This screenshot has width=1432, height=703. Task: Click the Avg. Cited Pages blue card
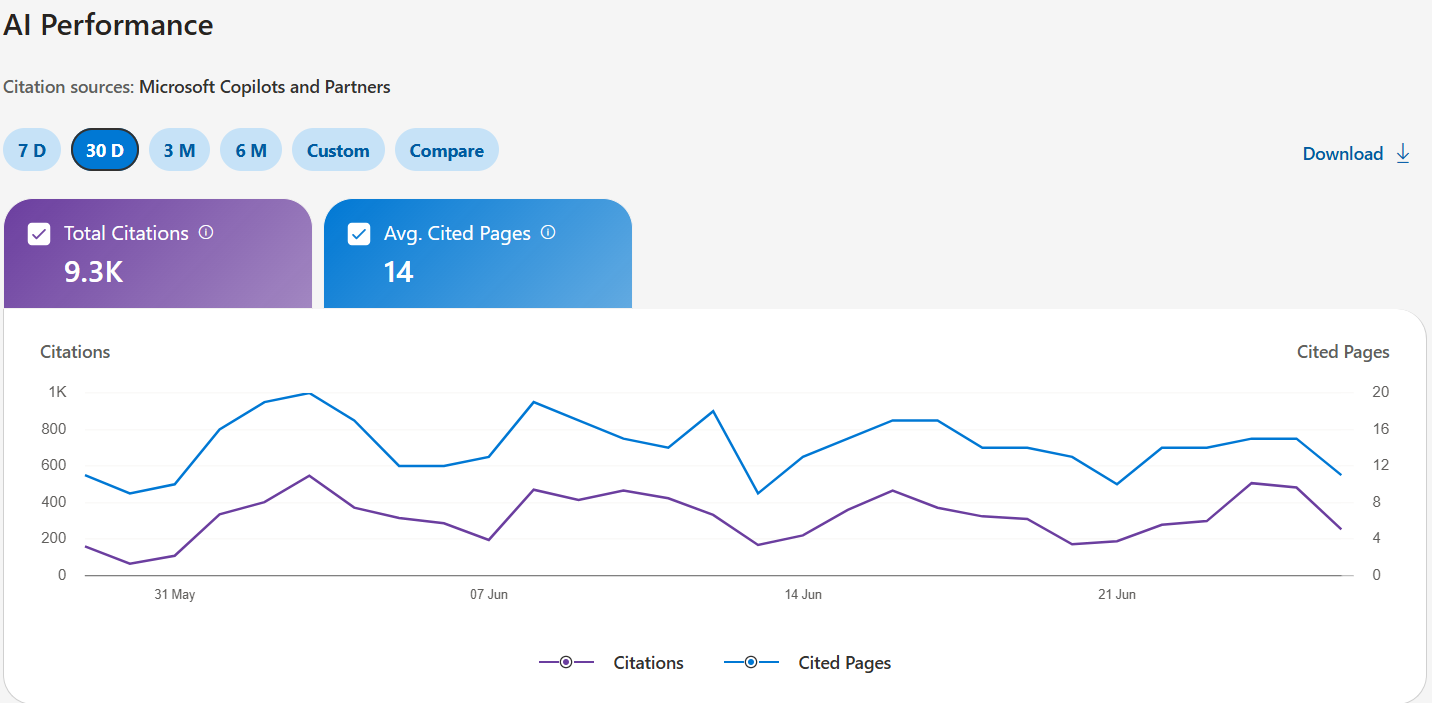point(478,254)
